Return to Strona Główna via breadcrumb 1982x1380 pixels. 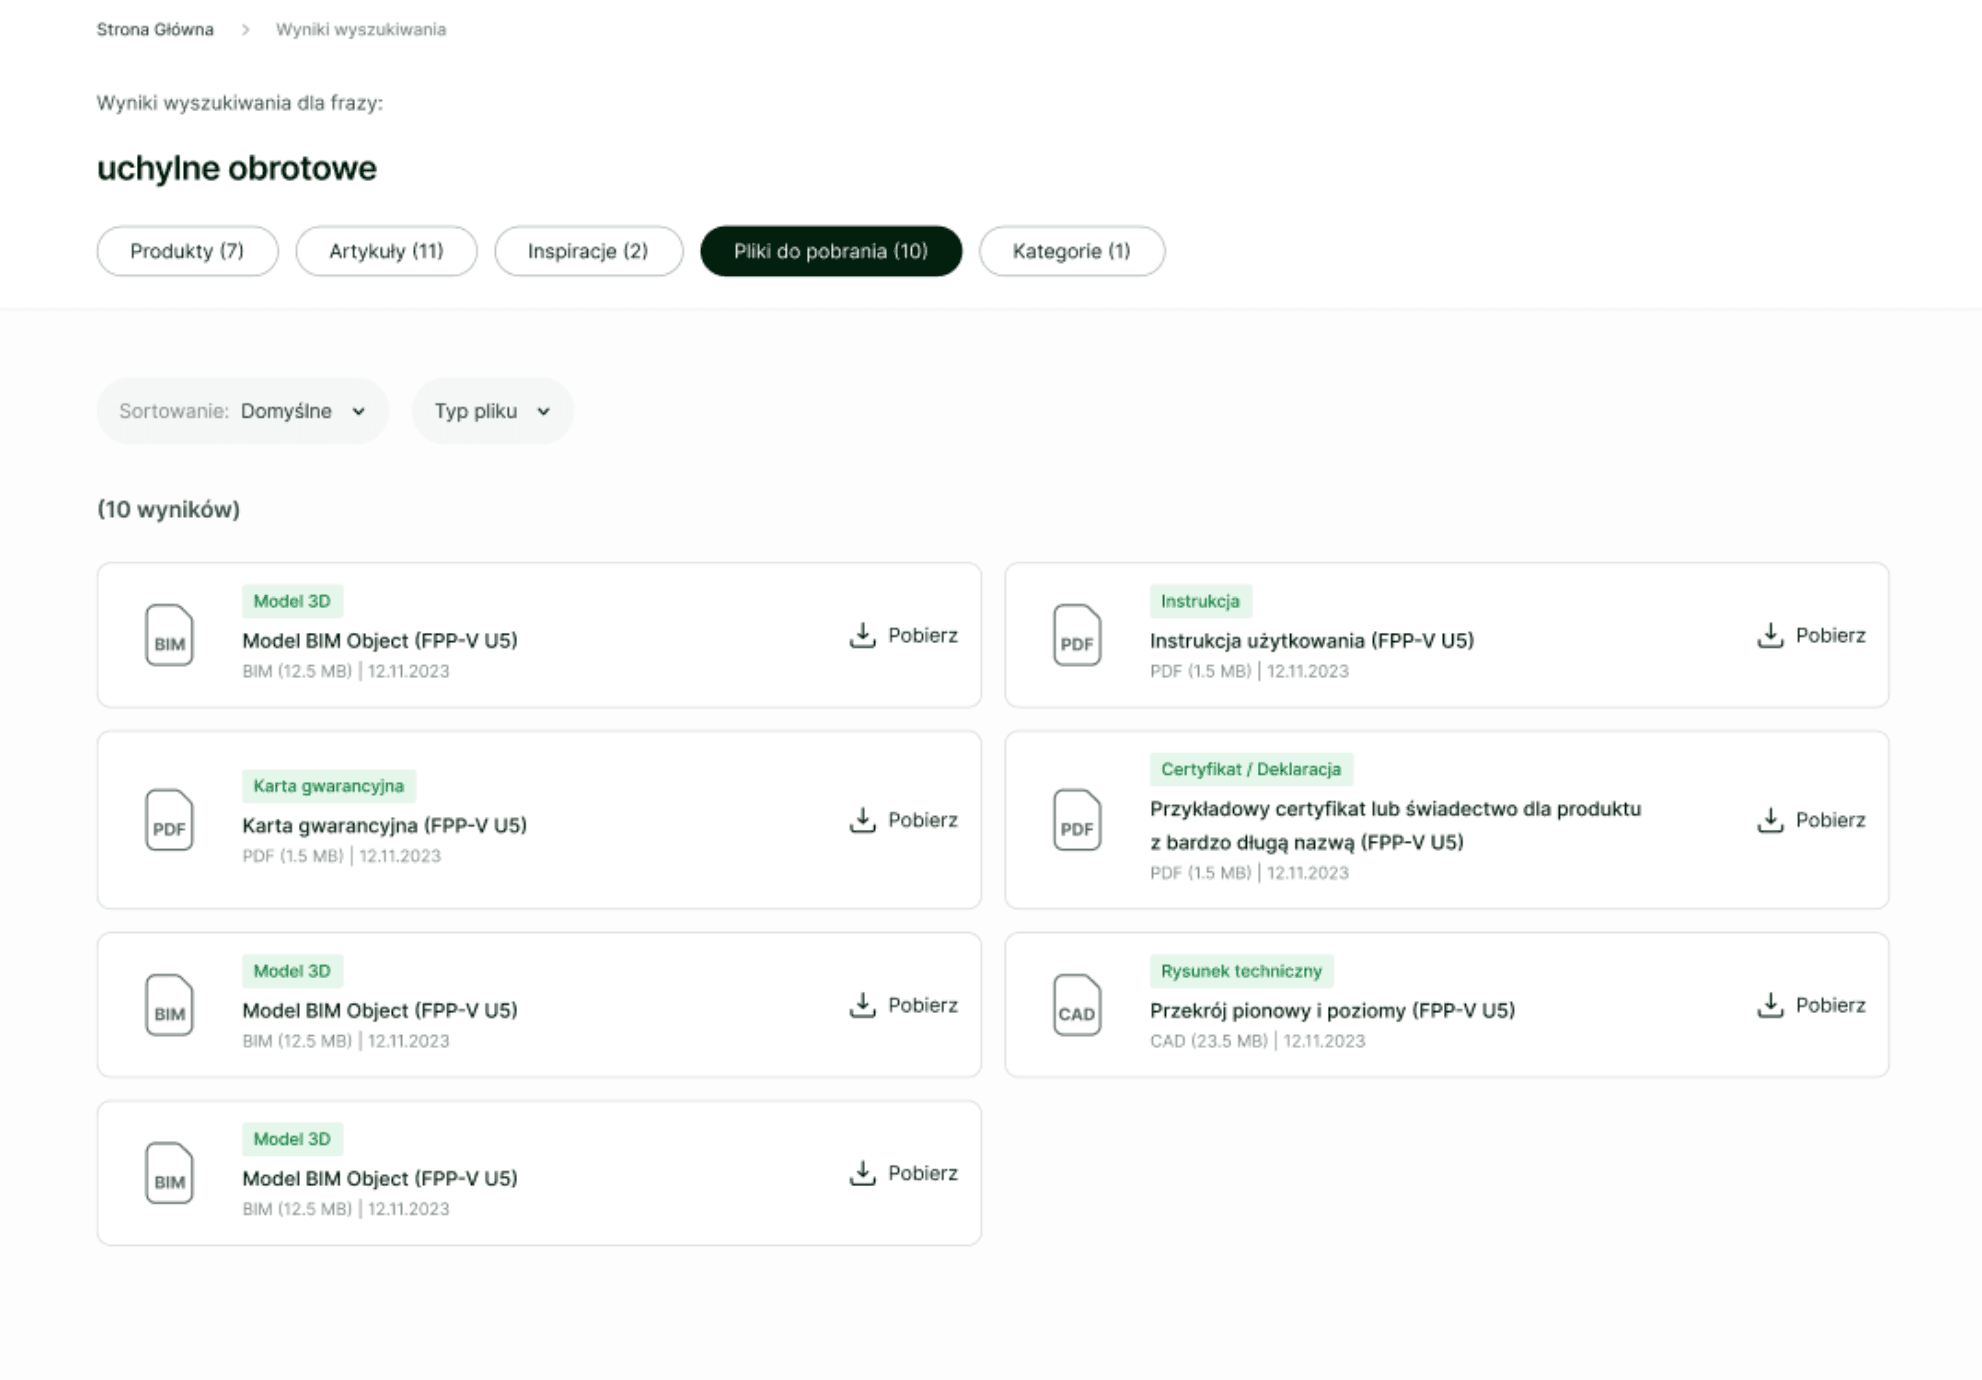pos(155,30)
